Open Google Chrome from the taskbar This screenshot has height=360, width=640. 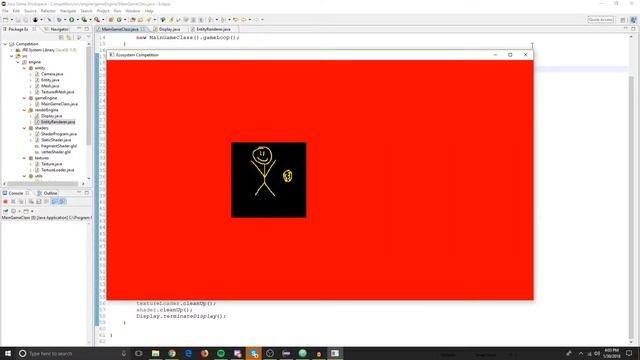point(172,353)
